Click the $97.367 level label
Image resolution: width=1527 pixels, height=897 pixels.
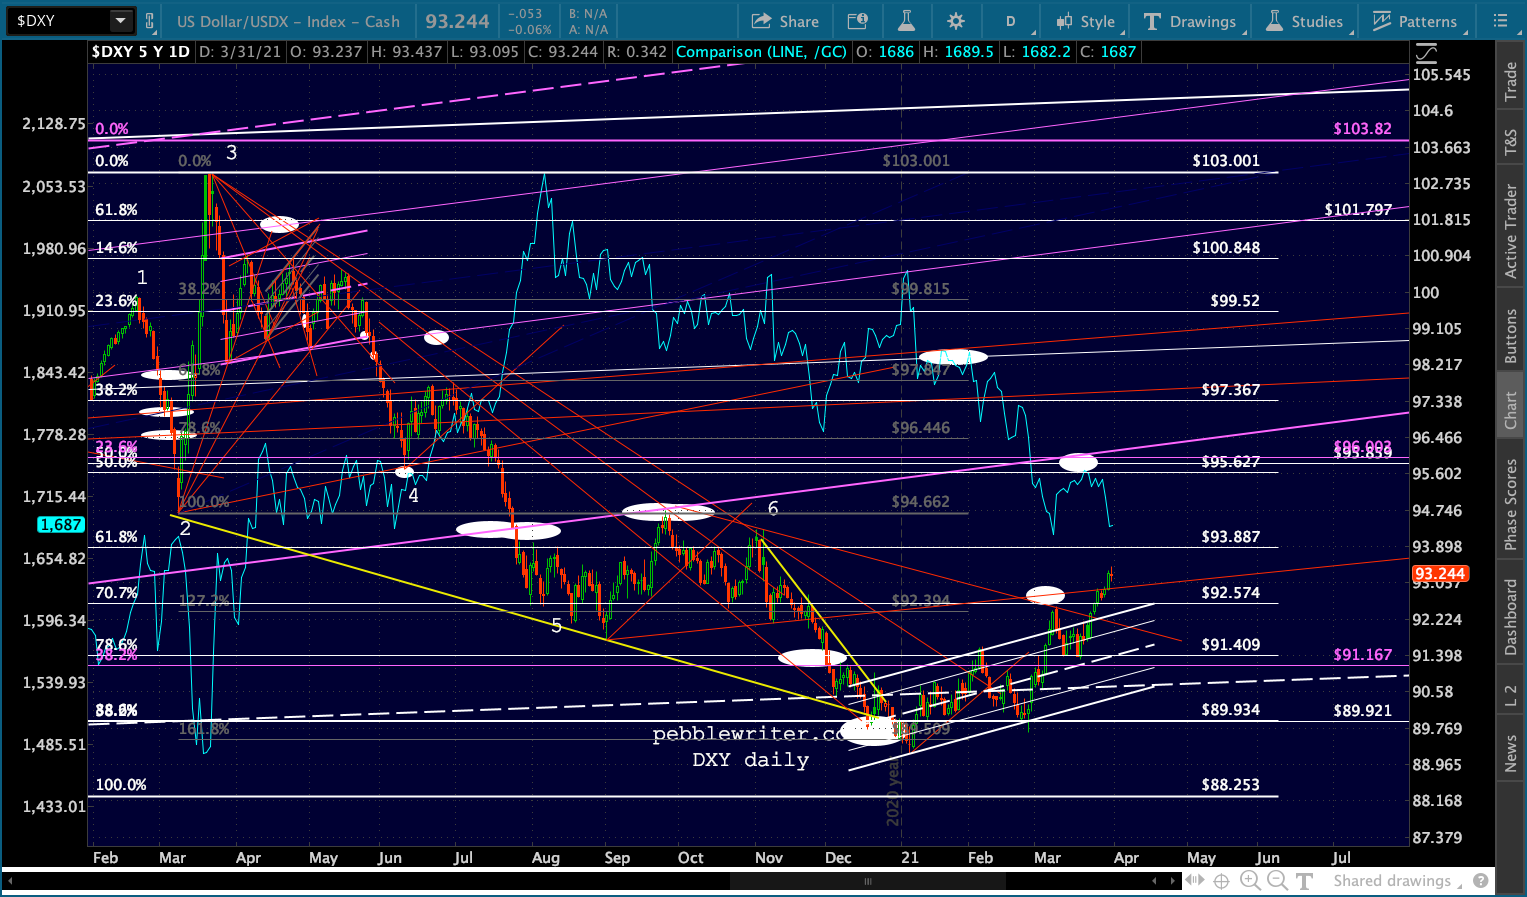(x=1231, y=390)
